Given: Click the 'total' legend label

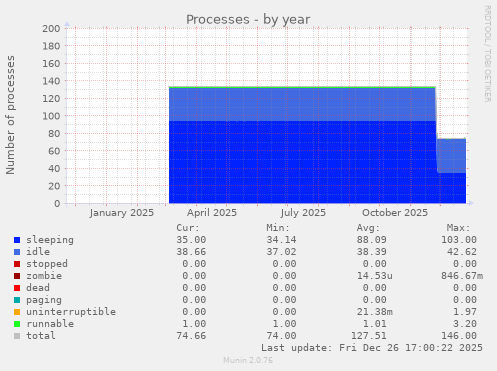Looking at the screenshot, I should coord(41,336).
